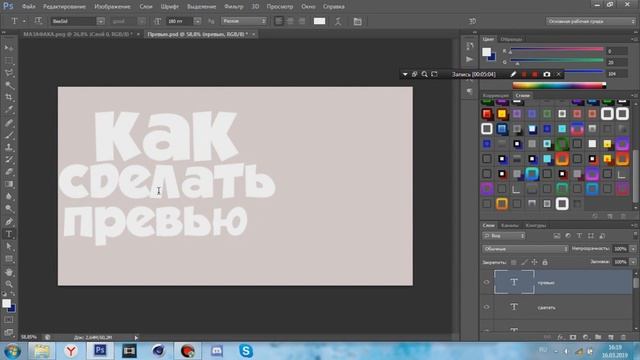Click the warp text icon in options bar
The height and width of the screenshot is (360, 640).
tap(338, 21)
